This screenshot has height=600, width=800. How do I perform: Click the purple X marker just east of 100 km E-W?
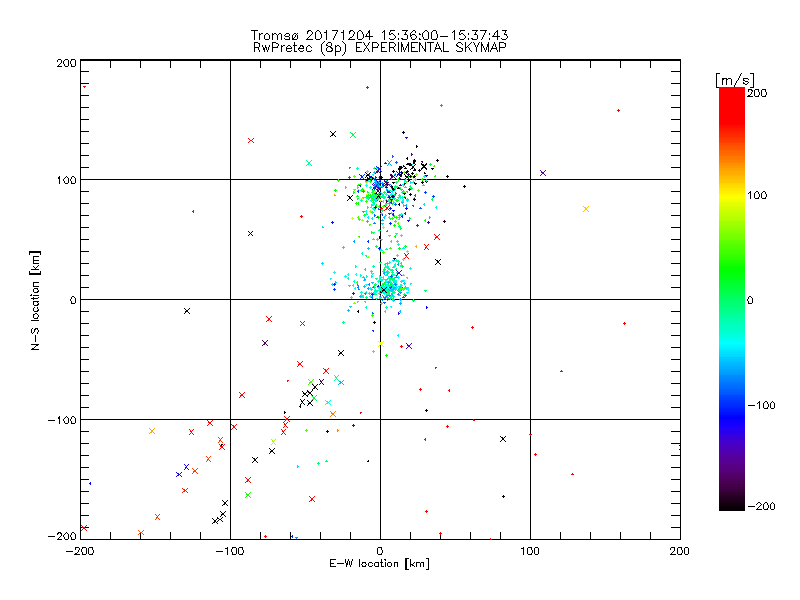point(543,173)
